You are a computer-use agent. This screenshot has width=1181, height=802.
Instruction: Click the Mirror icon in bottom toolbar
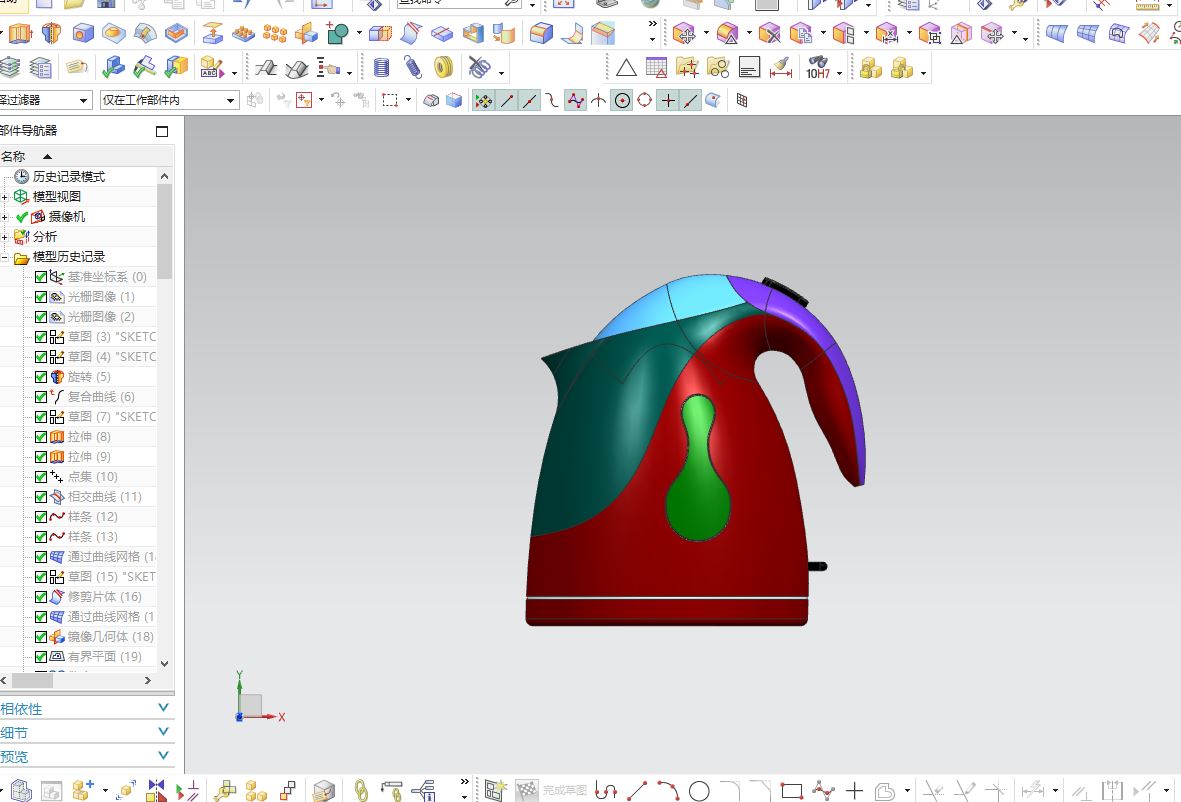pyautogui.click(x=156, y=791)
